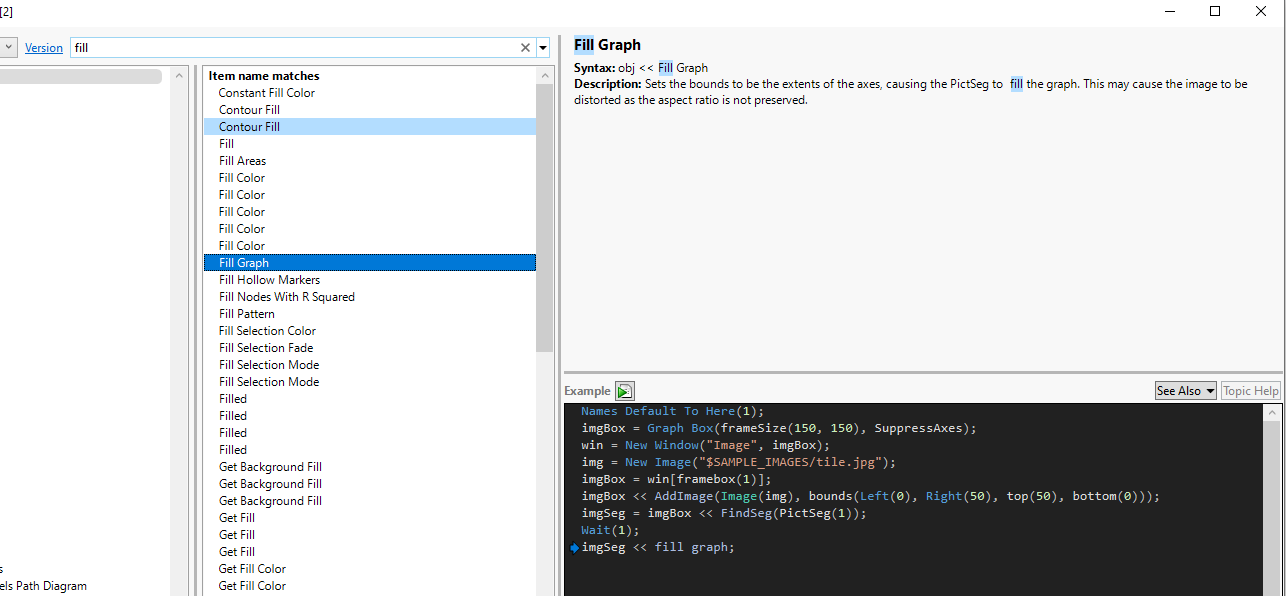Click the 'Fill Graph' heading in the description pane
1286x596 pixels.
pyautogui.click(x=607, y=45)
